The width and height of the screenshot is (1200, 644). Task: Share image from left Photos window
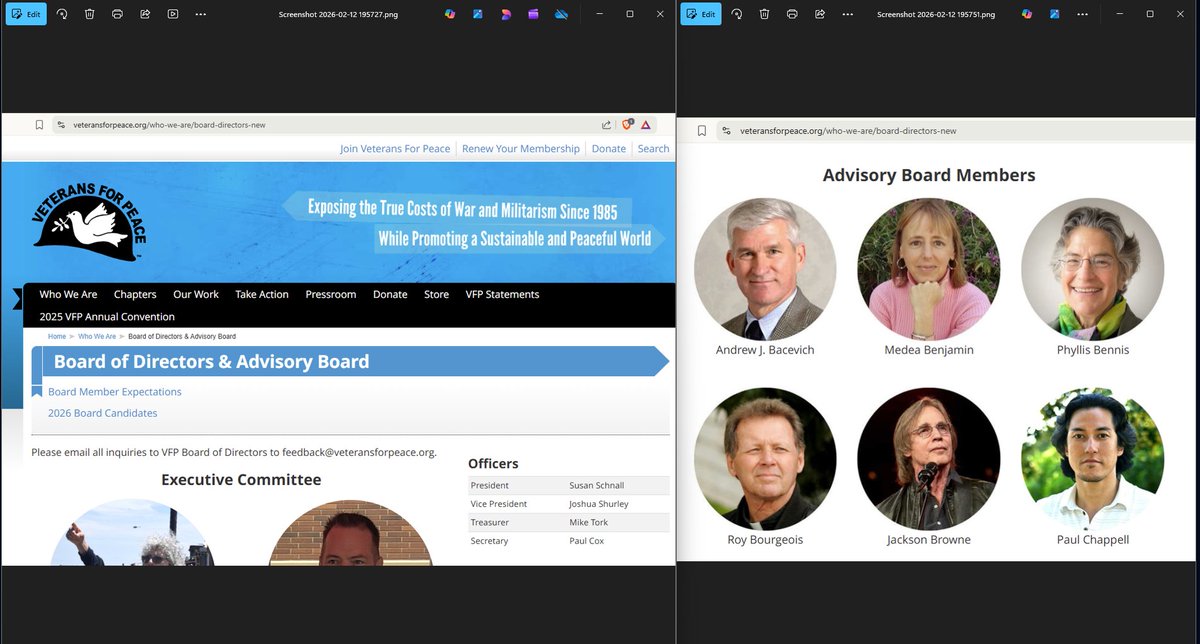(145, 14)
